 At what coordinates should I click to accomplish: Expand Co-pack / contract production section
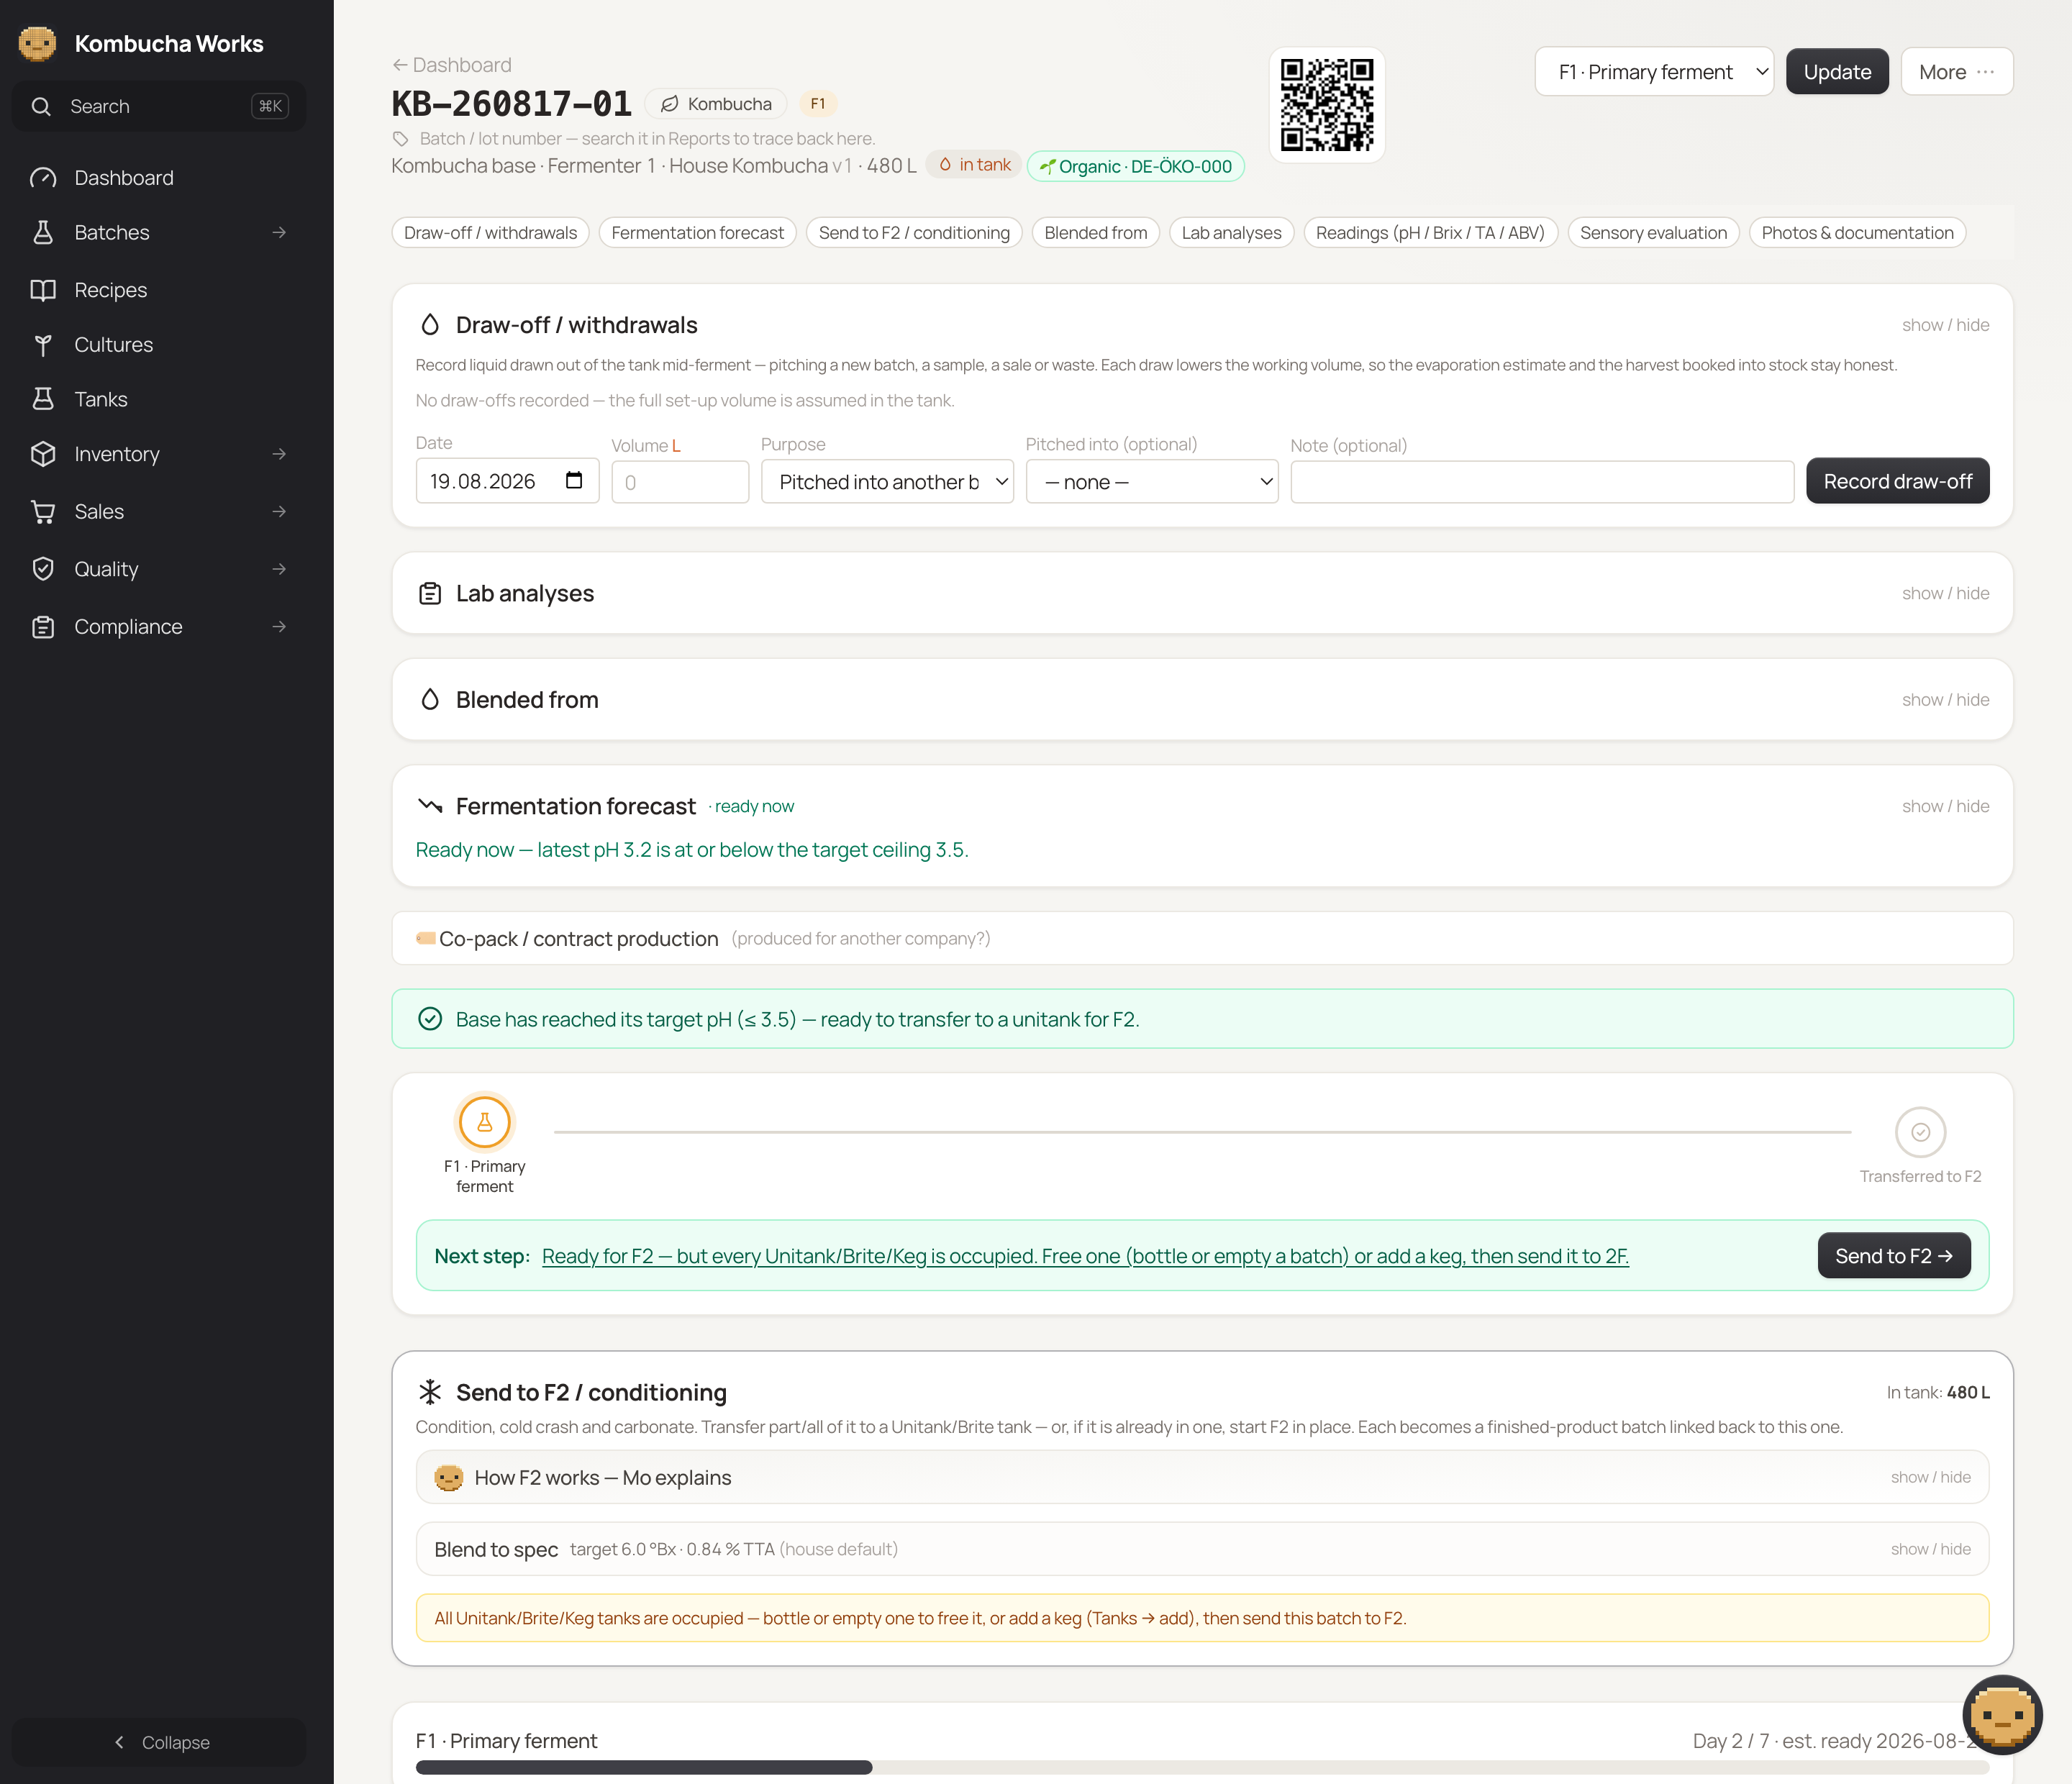tap(1202, 938)
